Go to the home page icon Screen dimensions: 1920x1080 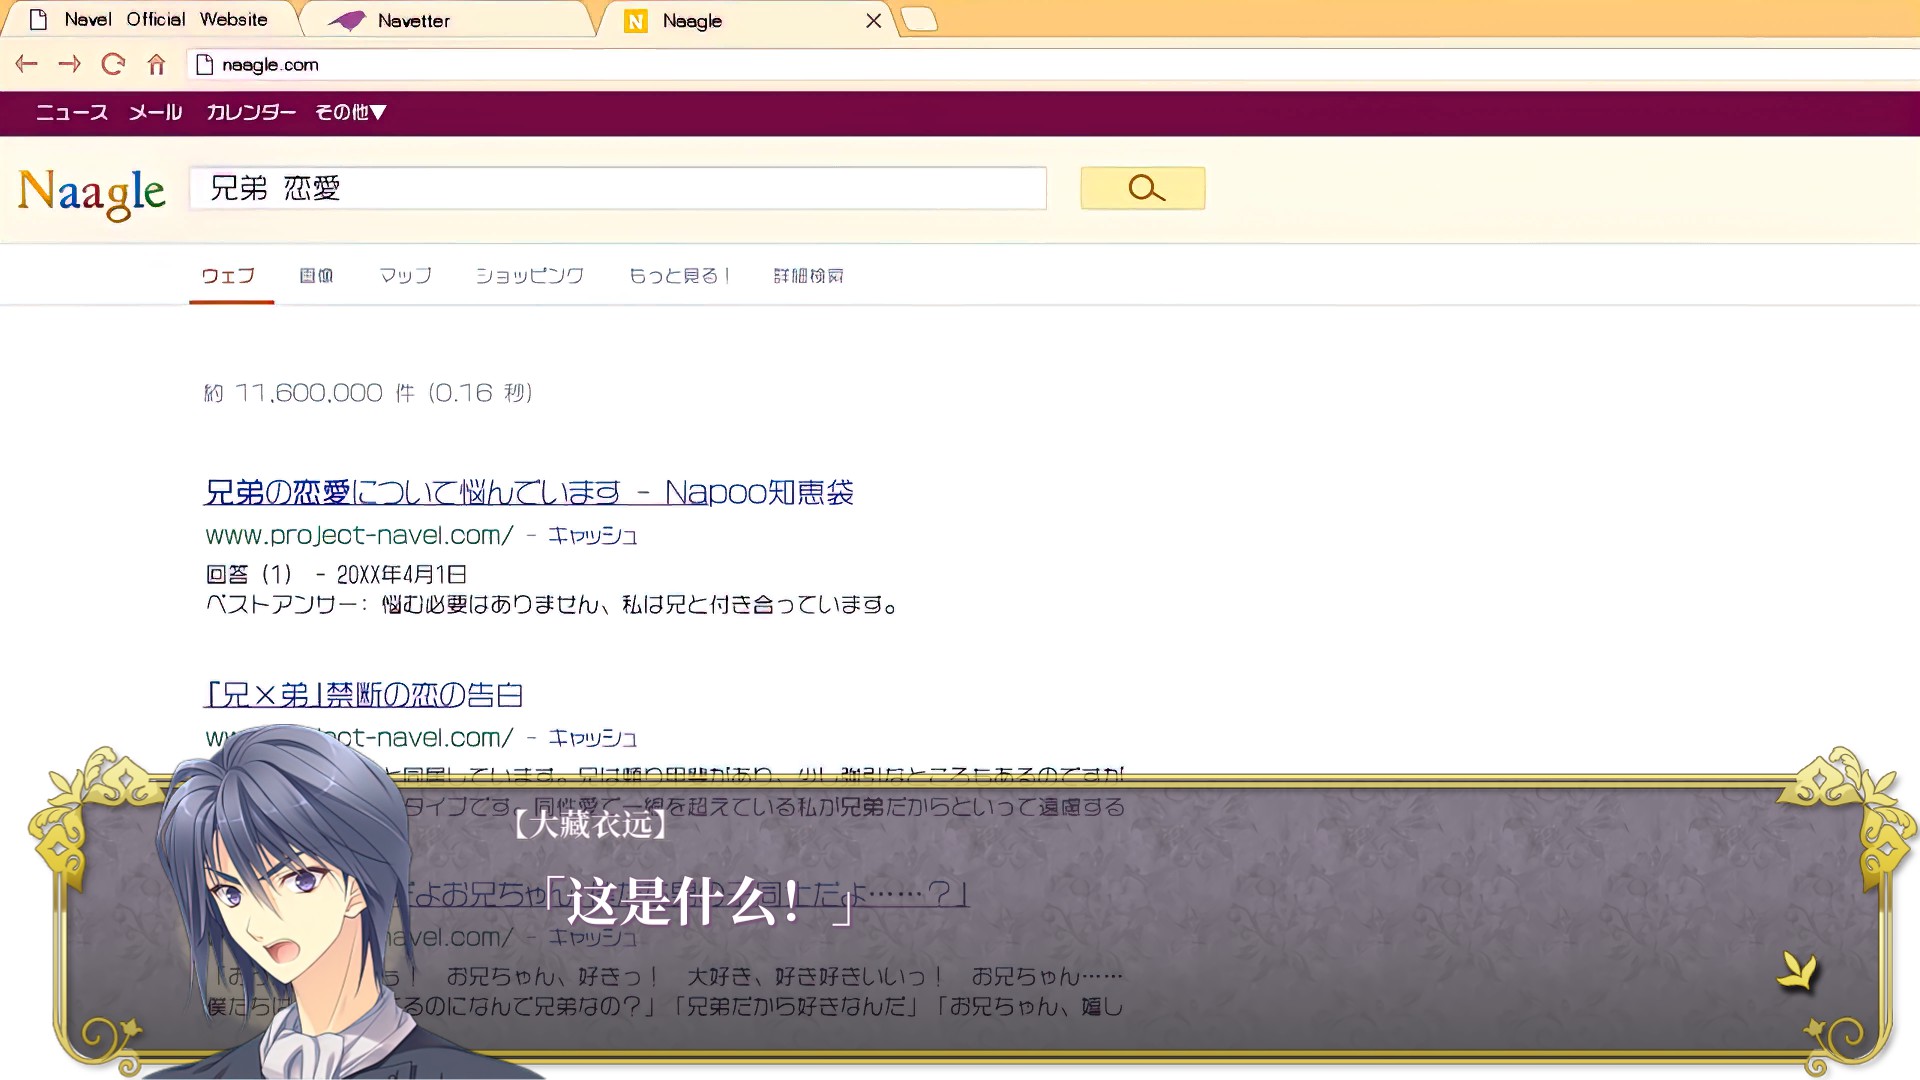156,65
